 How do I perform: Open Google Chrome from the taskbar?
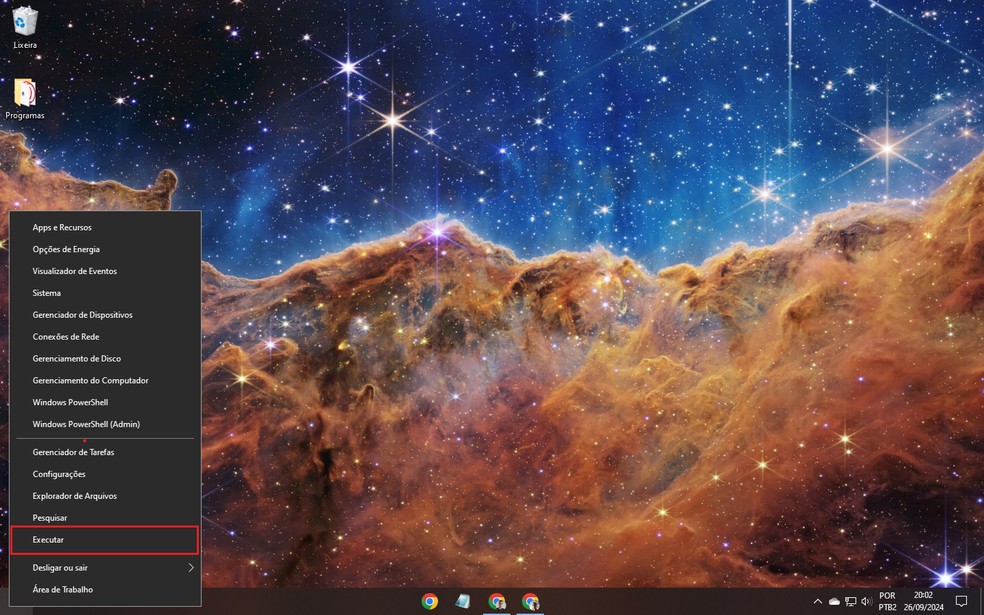tap(430, 602)
